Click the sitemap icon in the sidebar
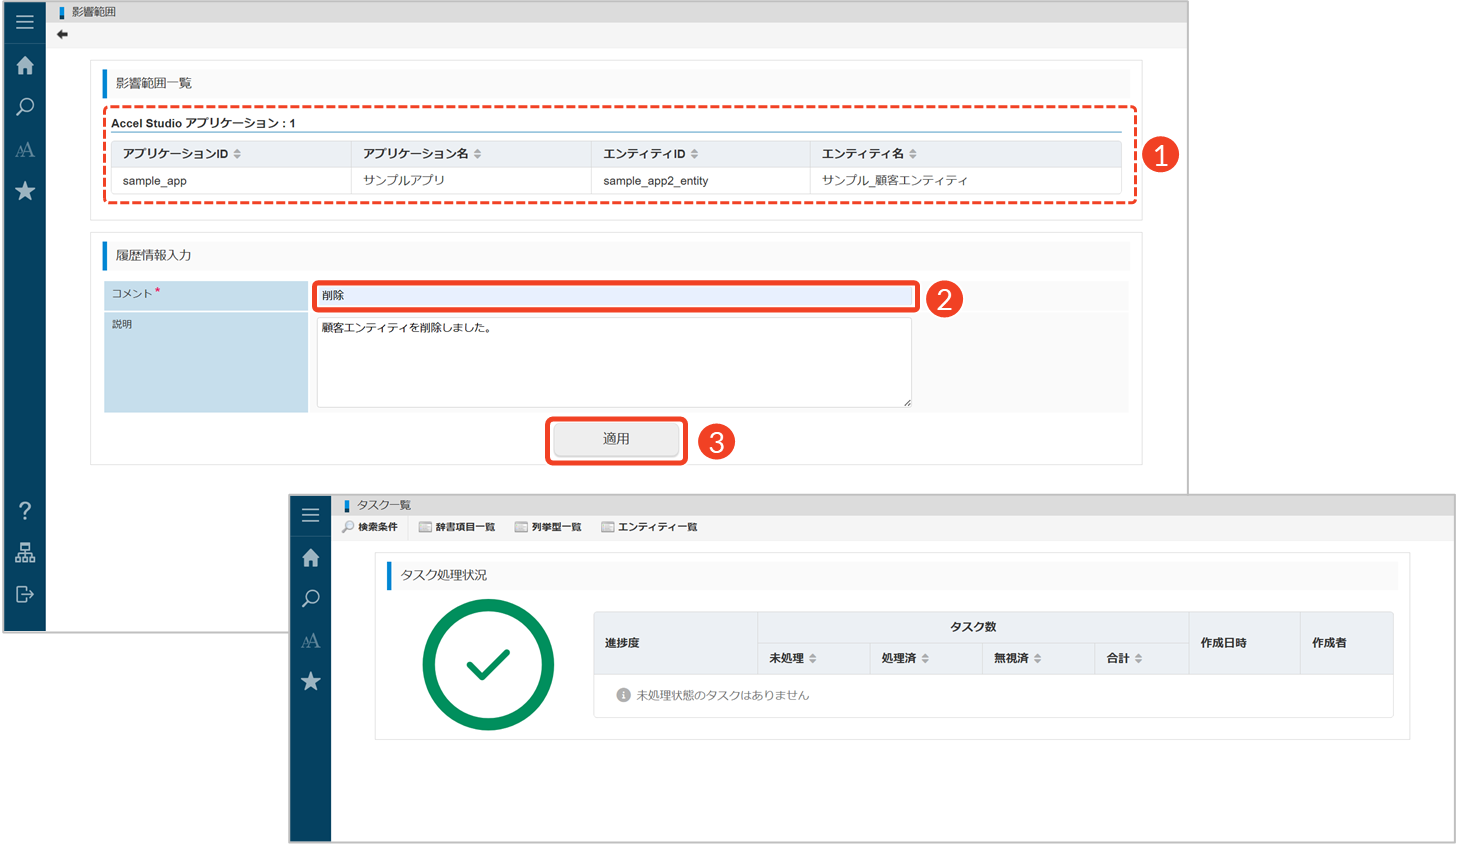1459x845 pixels. (x=25, y=553)
